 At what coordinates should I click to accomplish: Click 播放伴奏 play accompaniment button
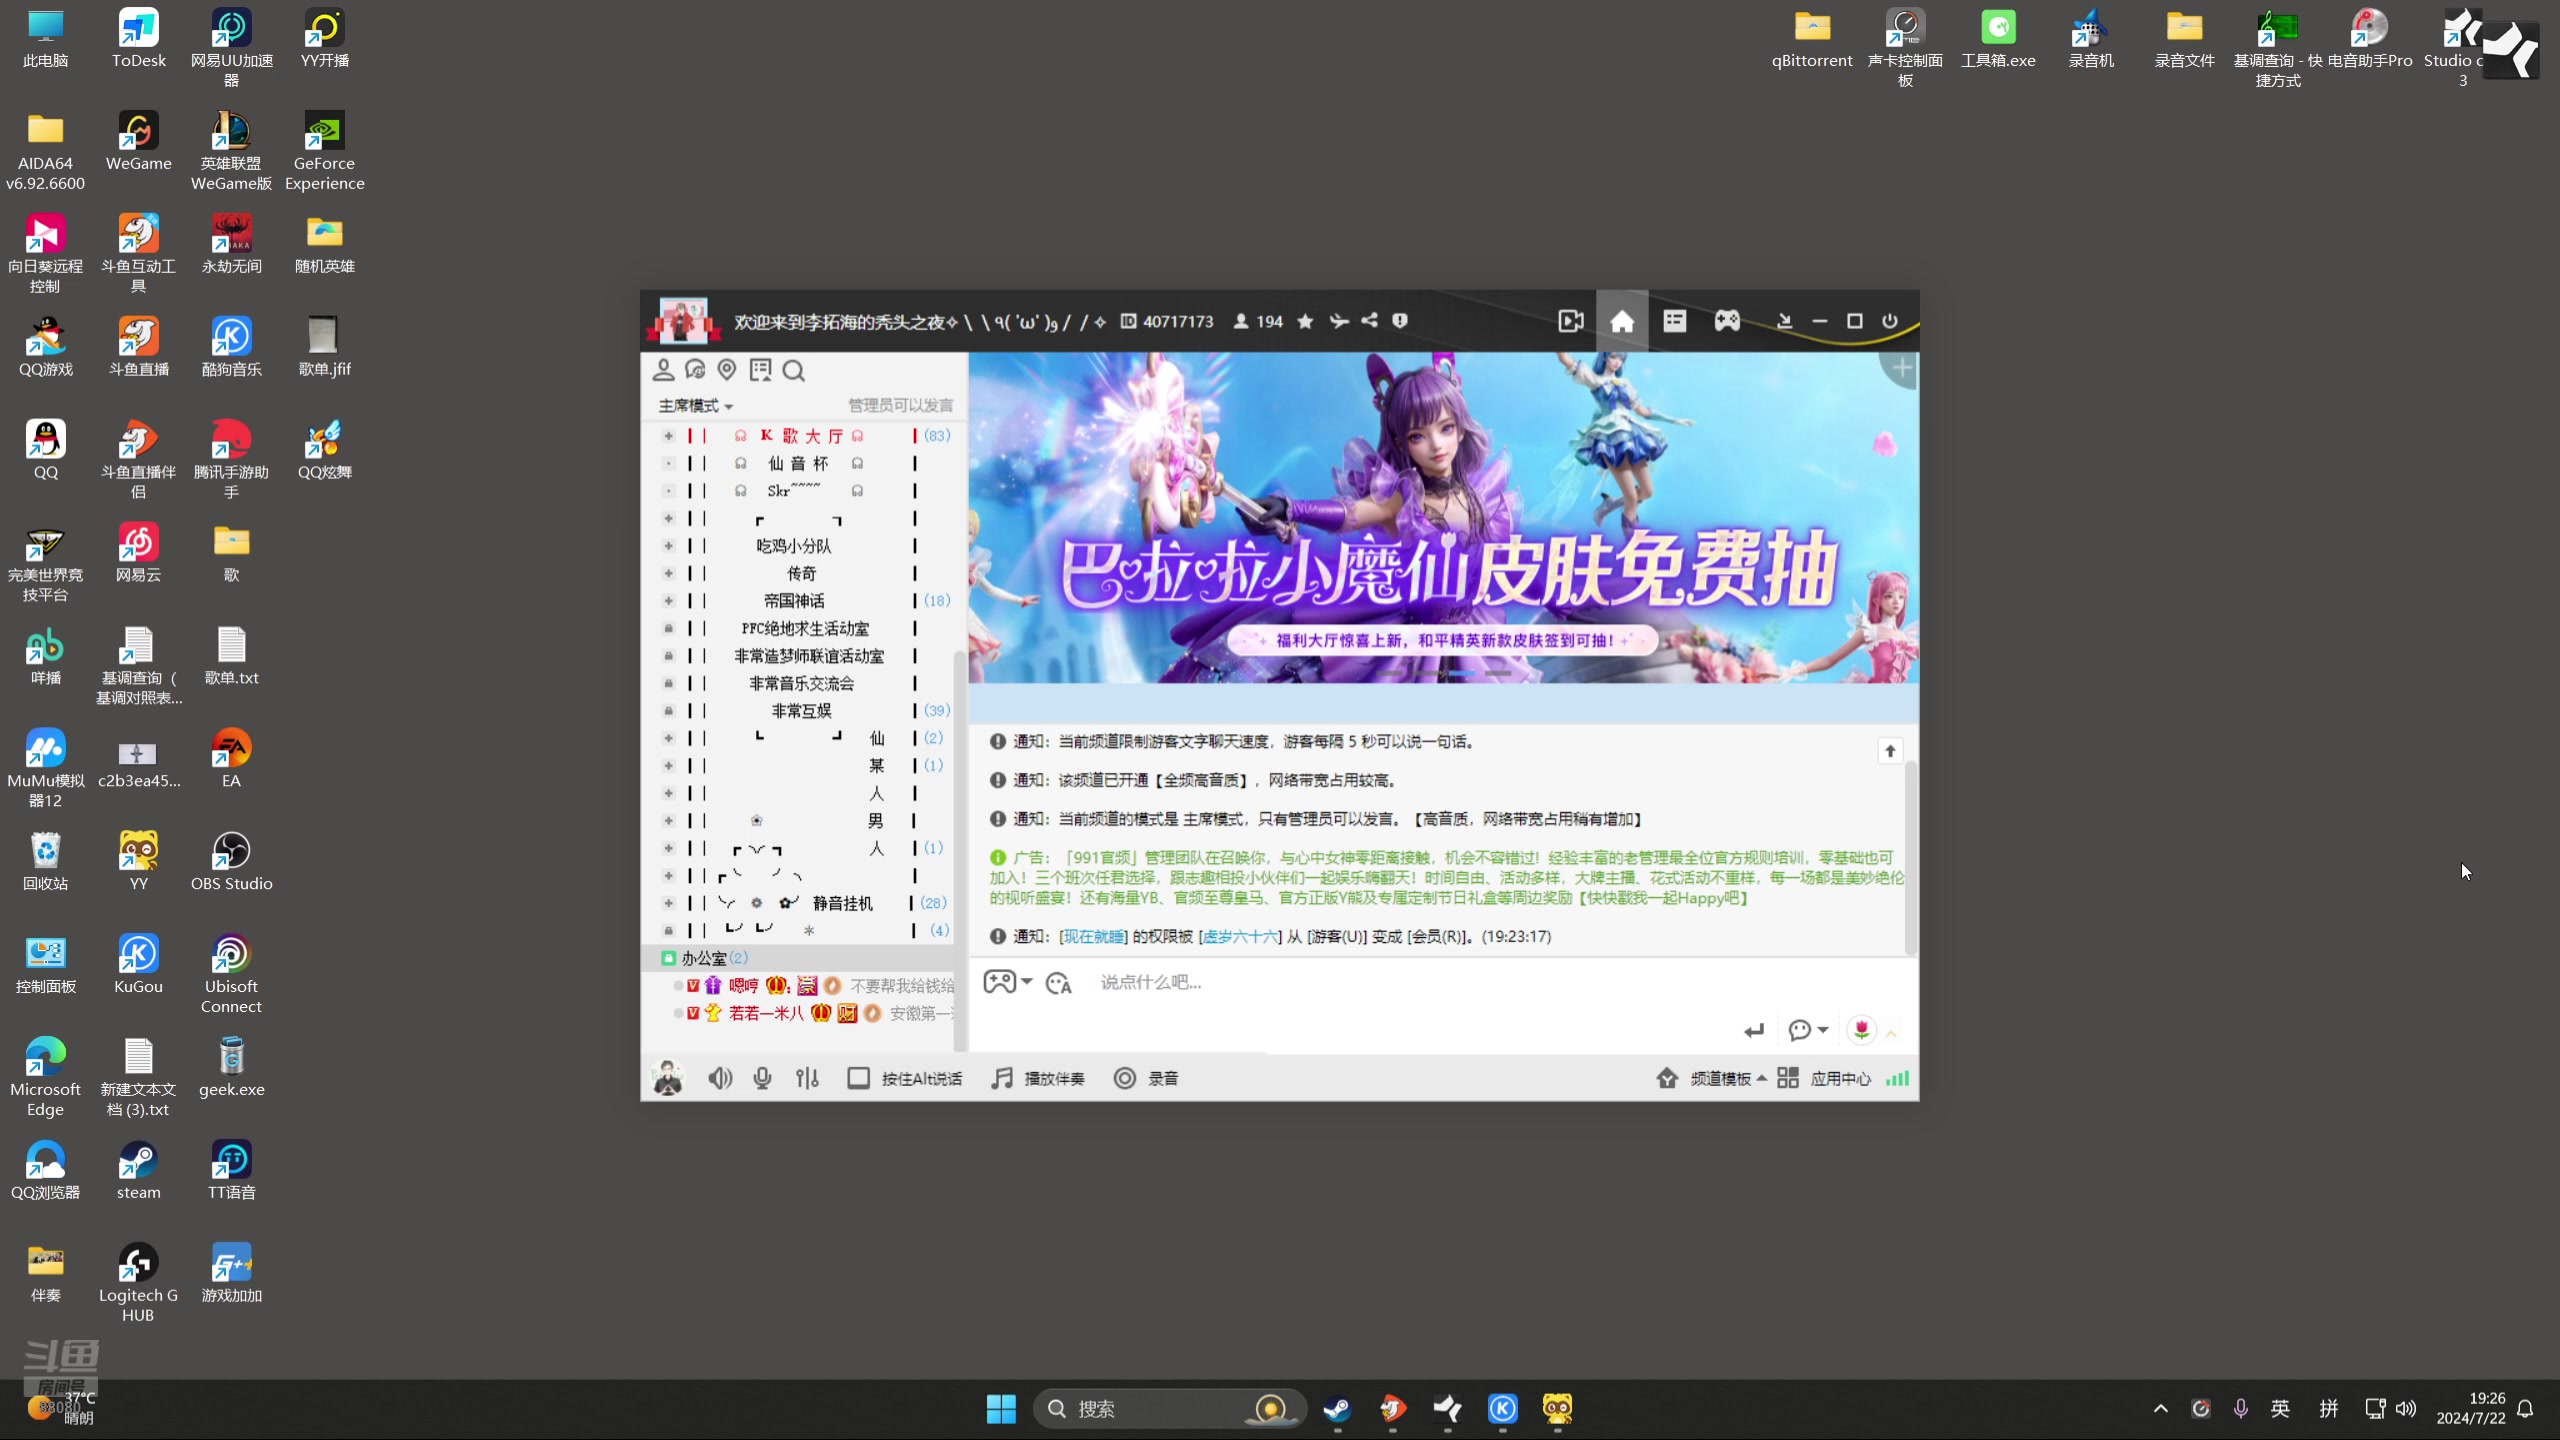pos(1038,1078)
